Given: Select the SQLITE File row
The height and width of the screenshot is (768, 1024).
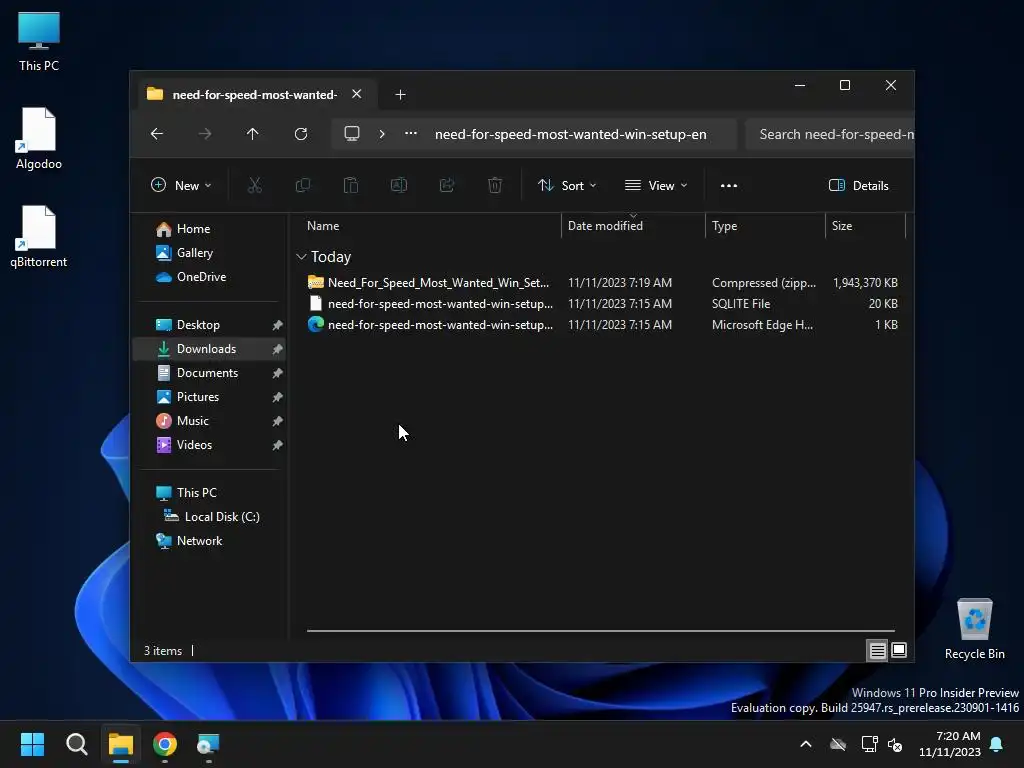Looking at the screenshot, I should (x=602, y=304).
